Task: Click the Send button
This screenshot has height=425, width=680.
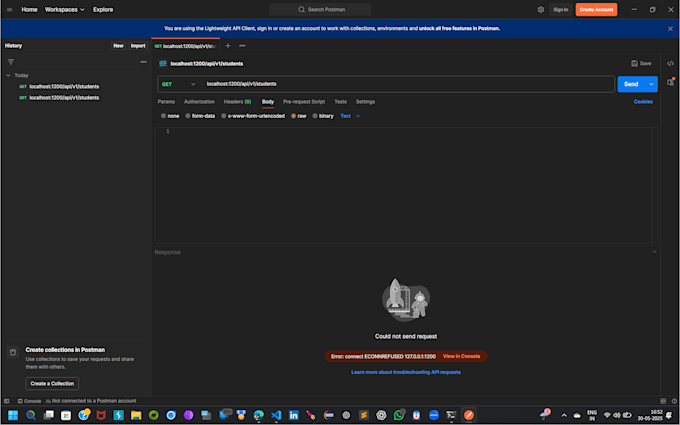Action: [x=631, y=84]
